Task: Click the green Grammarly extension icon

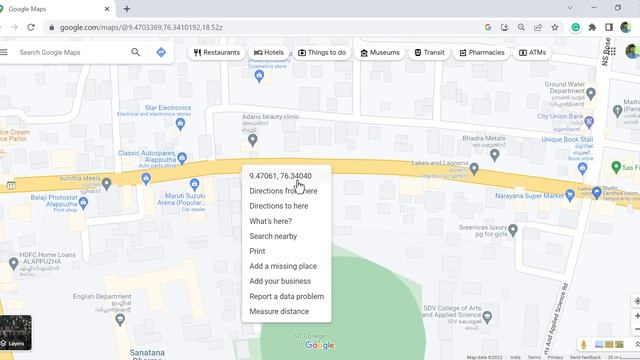Action: tap(576, 27)
